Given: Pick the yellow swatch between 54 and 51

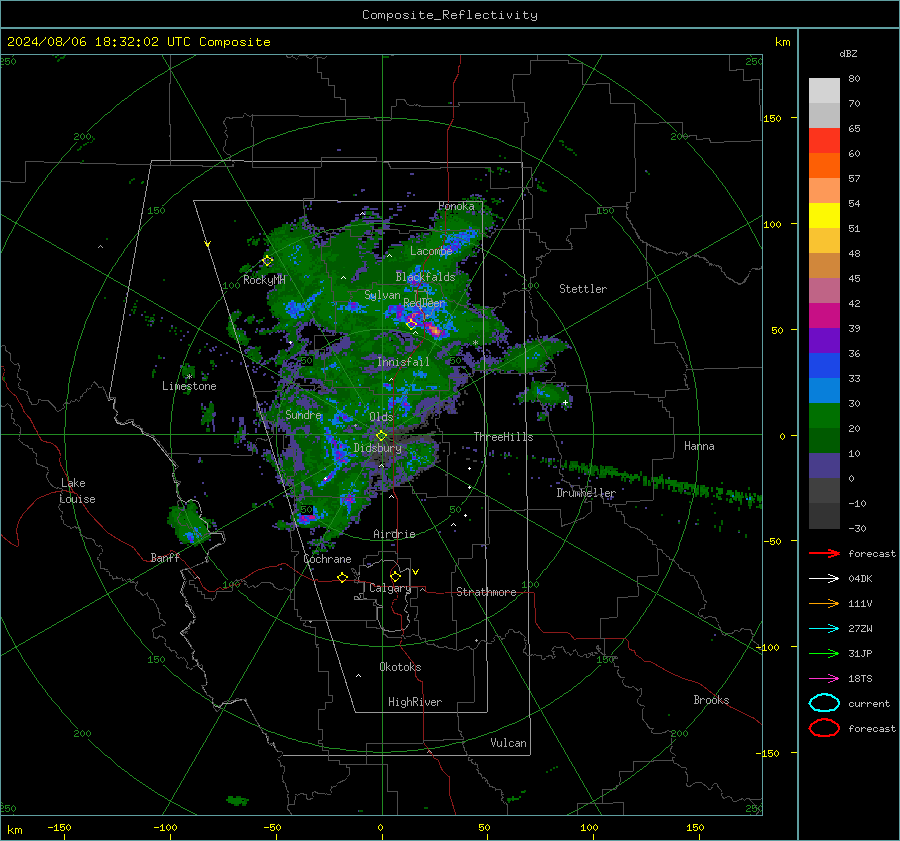Looking at the screenshot, I should [x=824, y=216].
